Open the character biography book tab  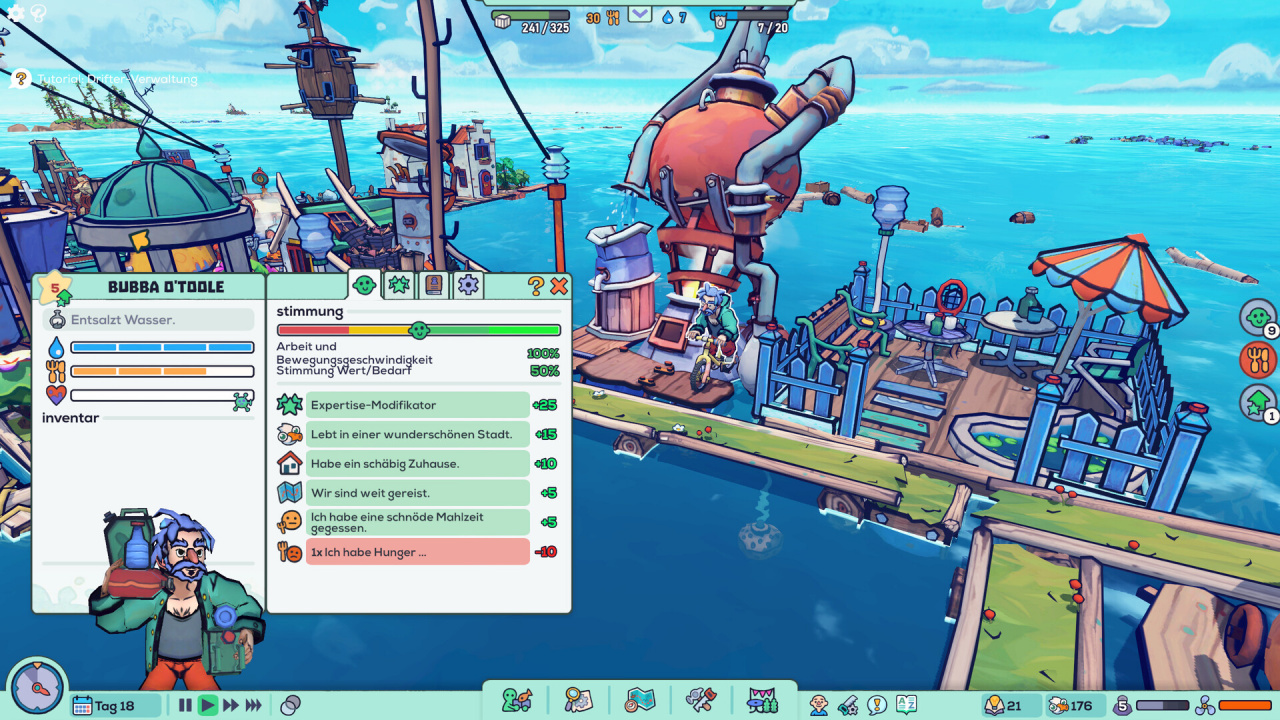click(433, 286)
